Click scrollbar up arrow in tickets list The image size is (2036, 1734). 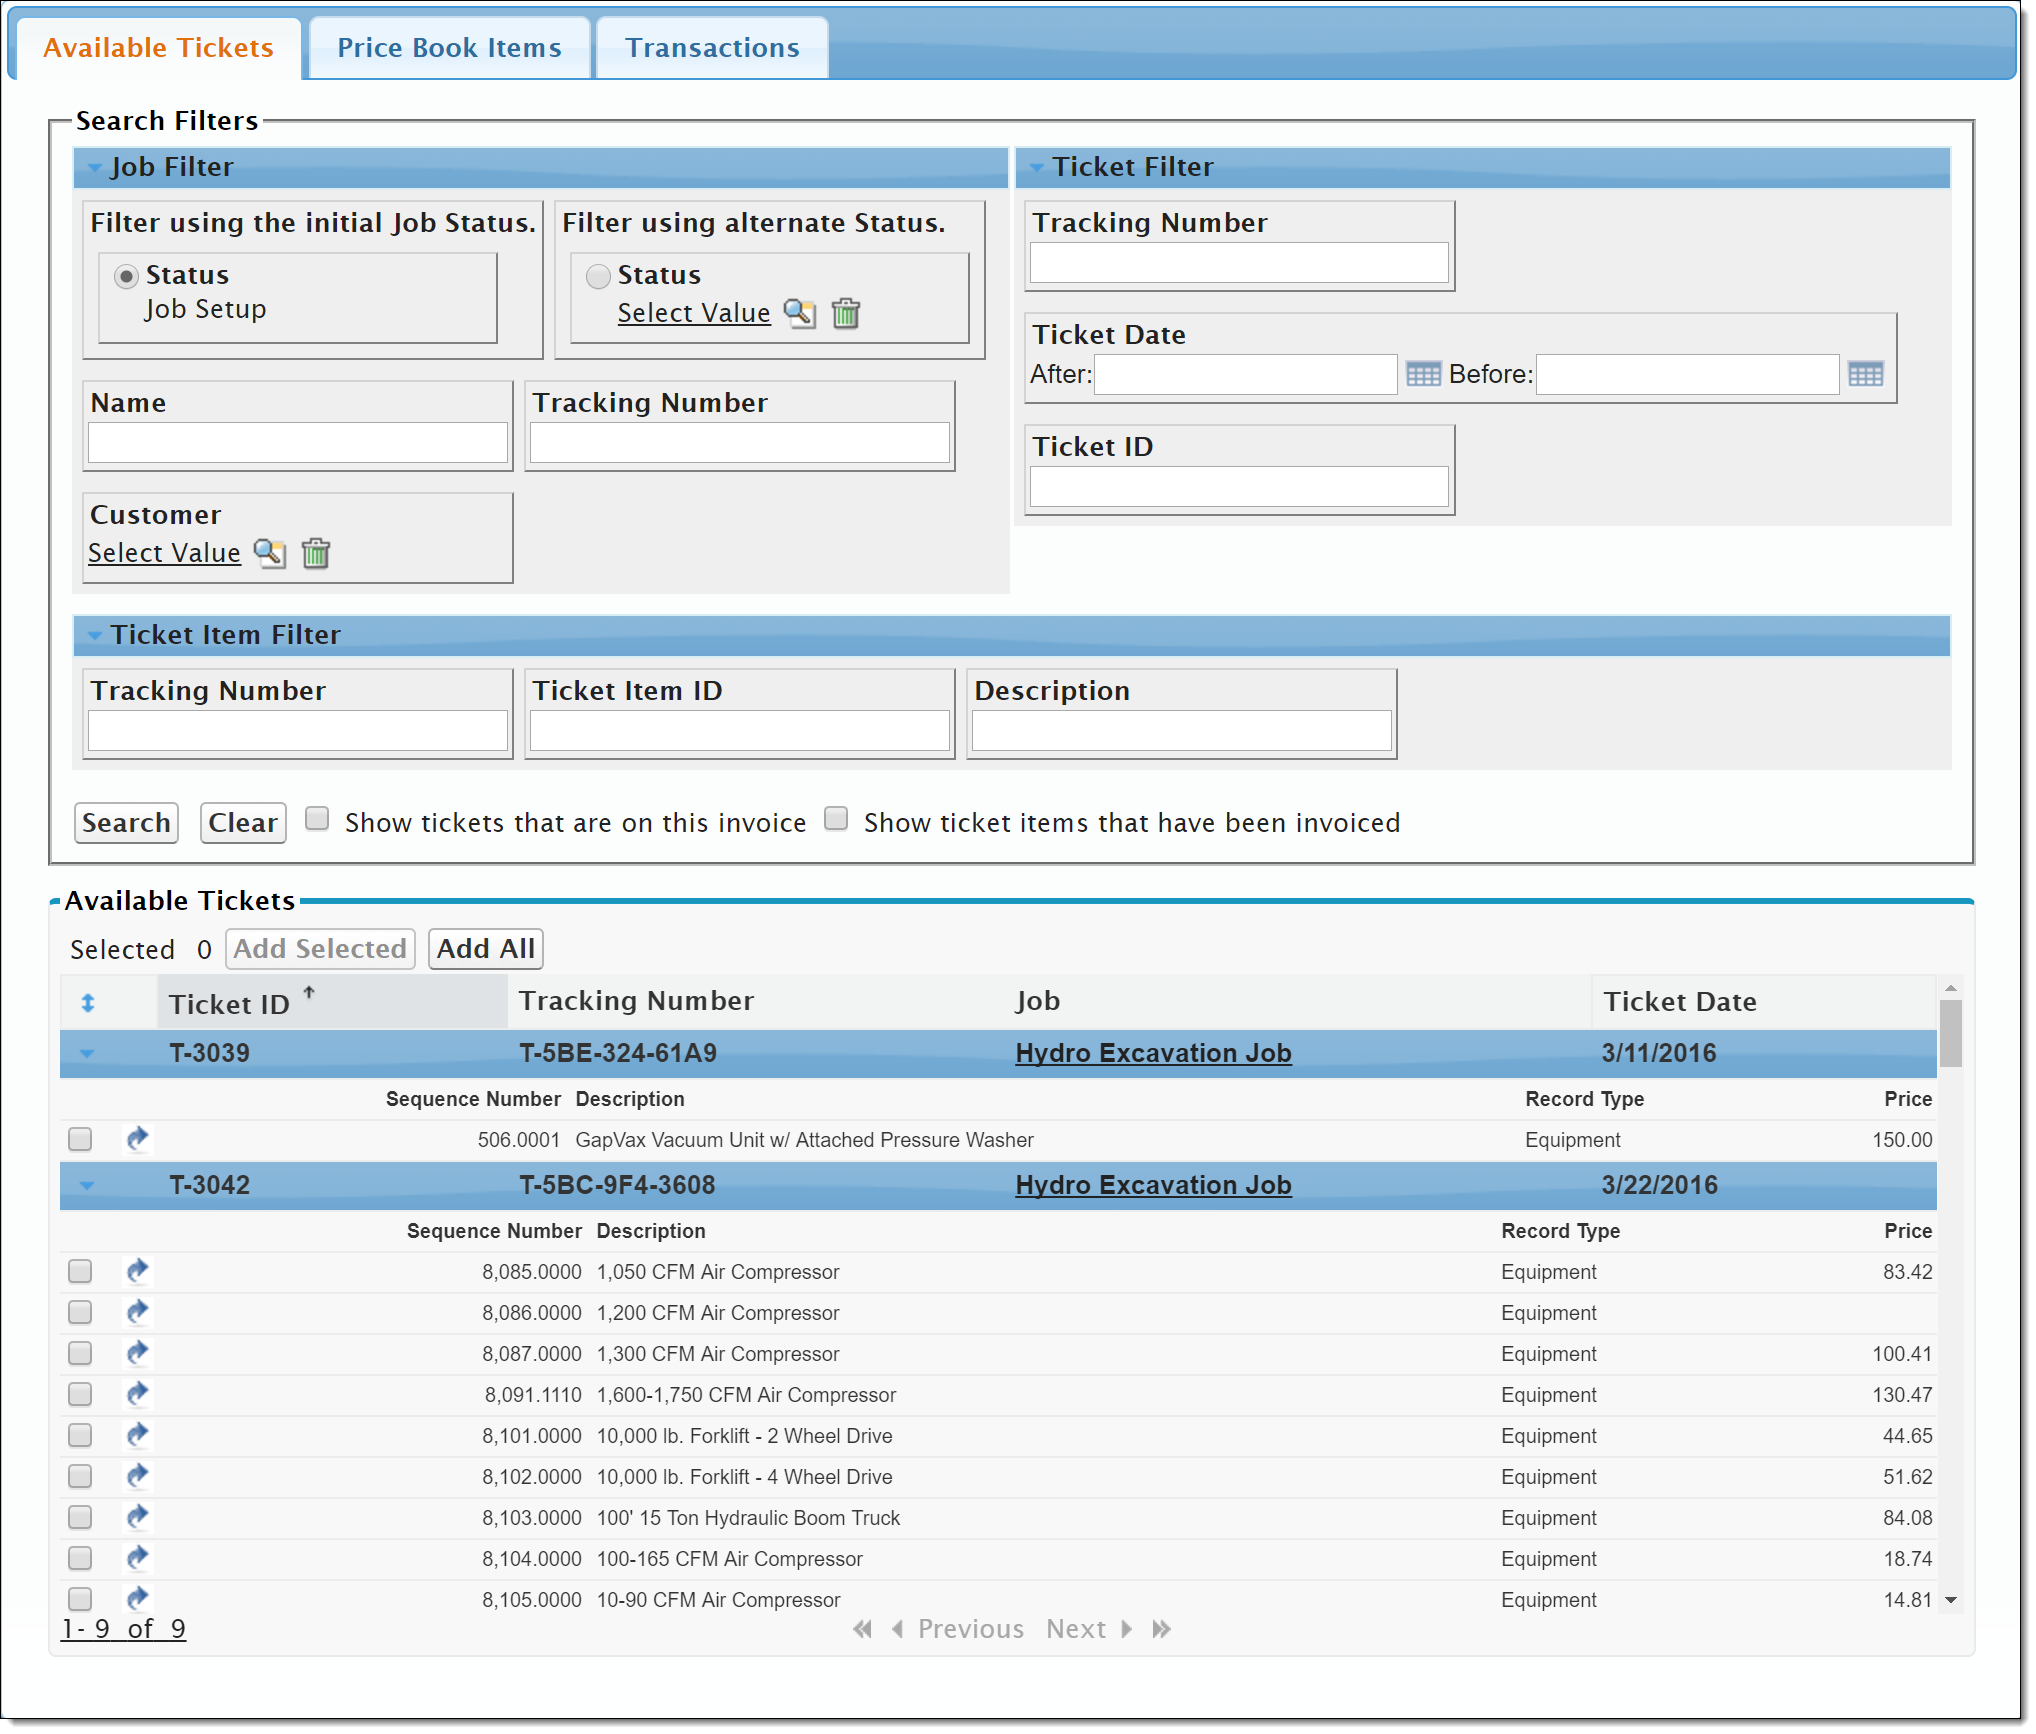1950,988
